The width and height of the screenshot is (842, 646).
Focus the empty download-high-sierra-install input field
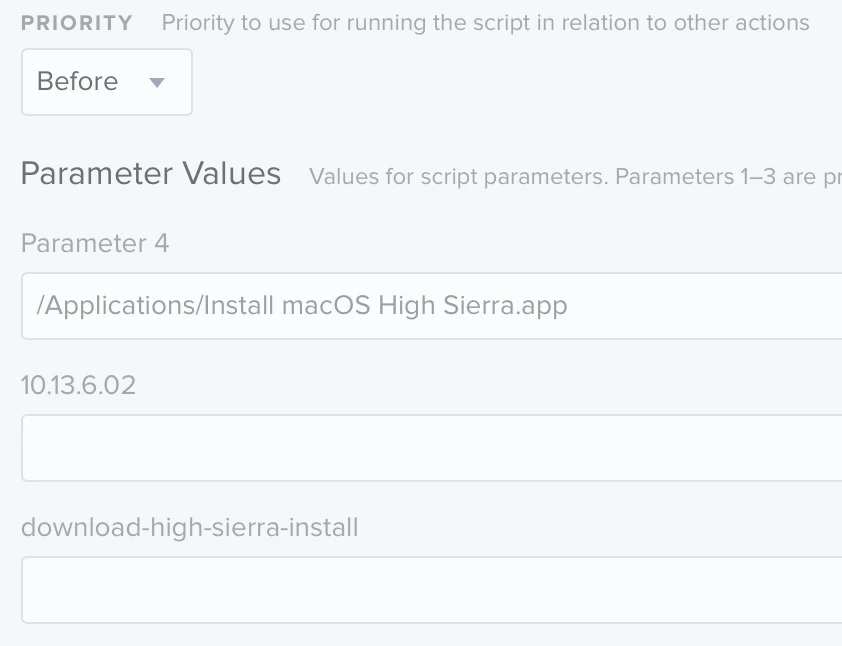click(431, 590)
